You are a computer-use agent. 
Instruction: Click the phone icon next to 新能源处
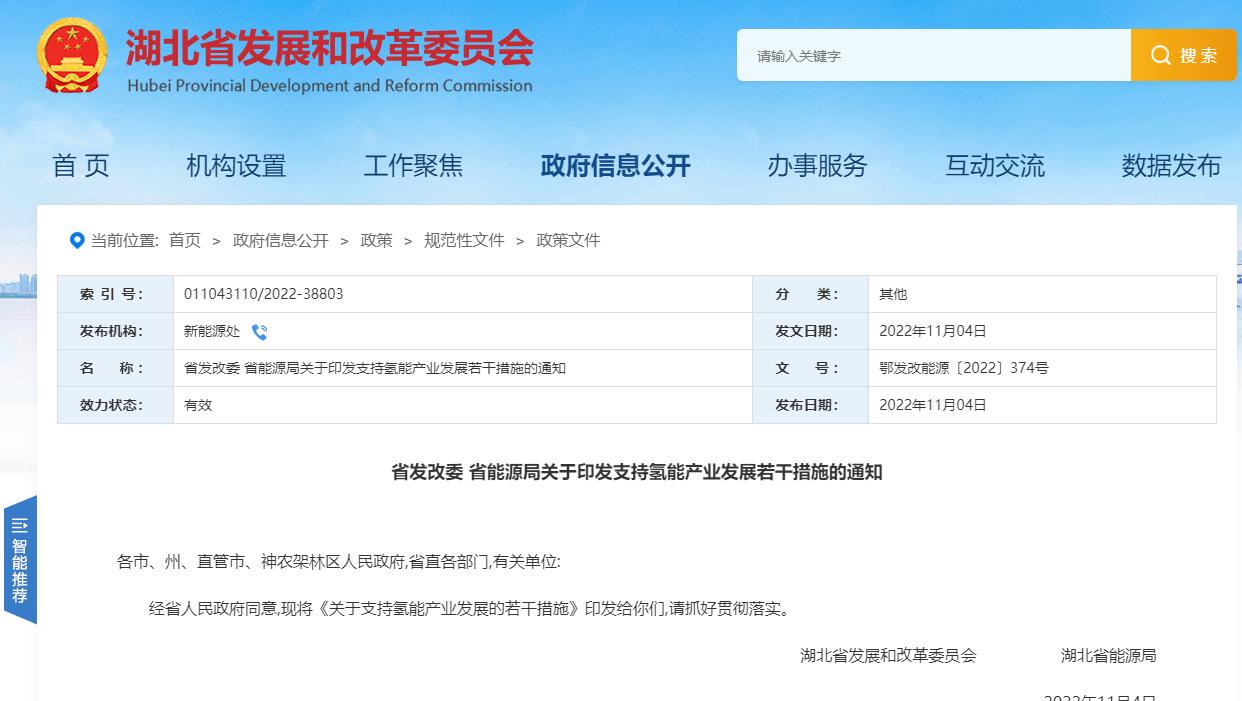pos(260,331)
